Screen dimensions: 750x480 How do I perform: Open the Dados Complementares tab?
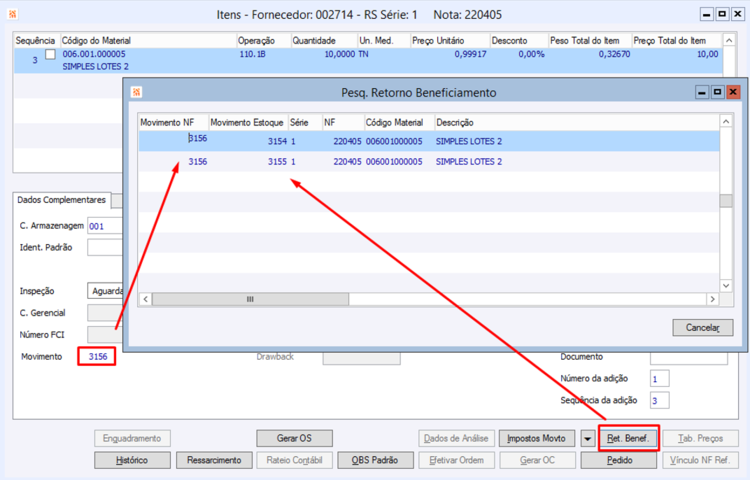62,200
